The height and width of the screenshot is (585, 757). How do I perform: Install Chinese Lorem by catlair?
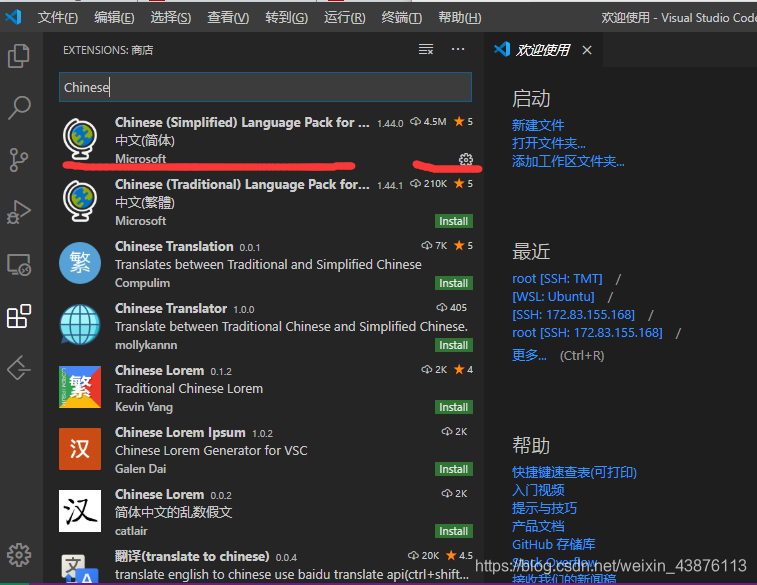(453, 531)
